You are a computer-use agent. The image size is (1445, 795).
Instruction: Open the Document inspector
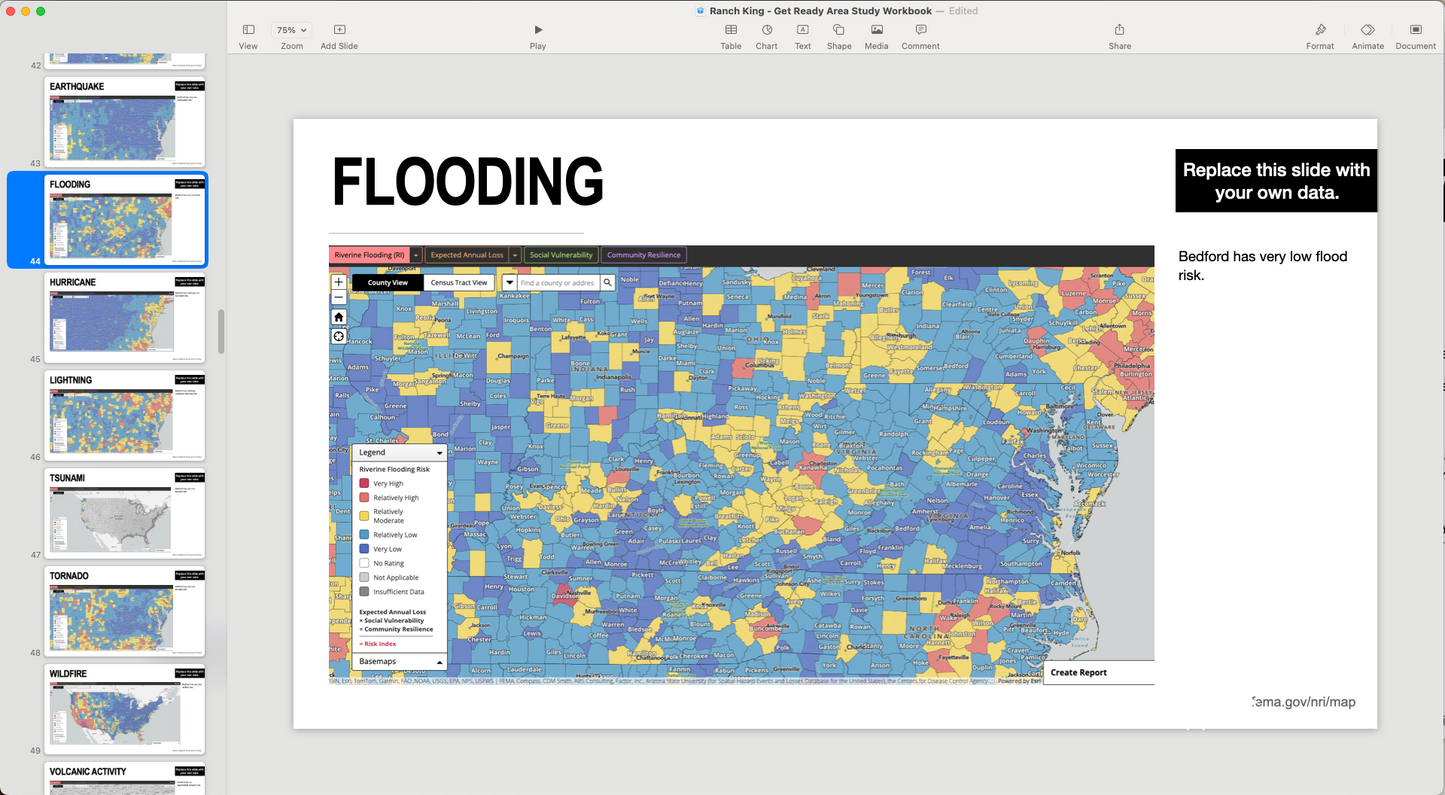tap(1415, 36)
